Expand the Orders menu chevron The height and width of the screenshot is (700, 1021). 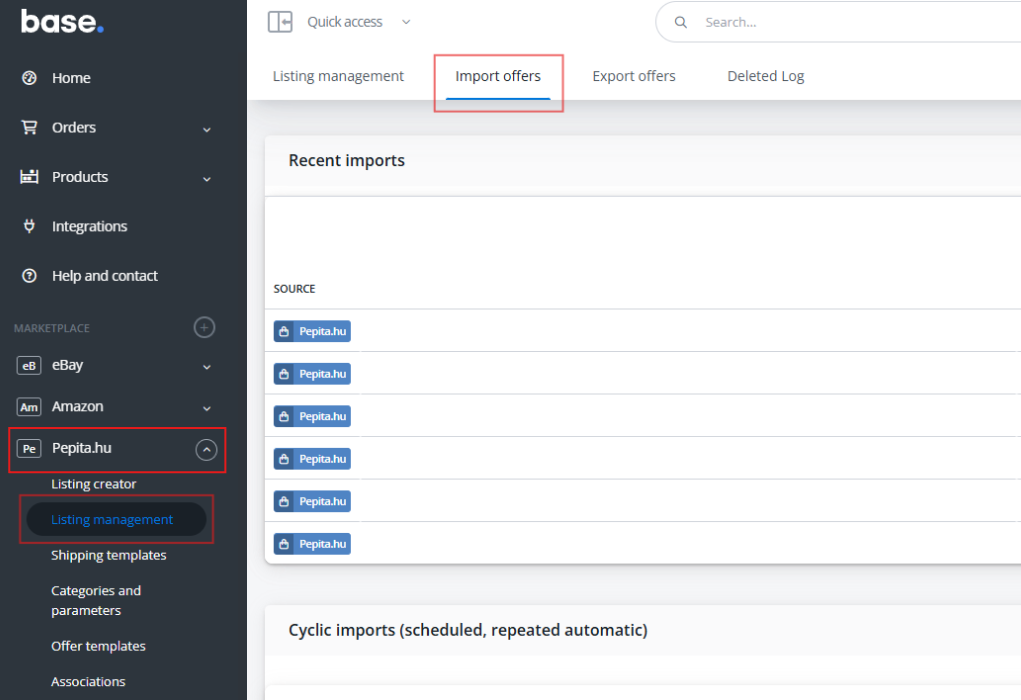point(206,130)
